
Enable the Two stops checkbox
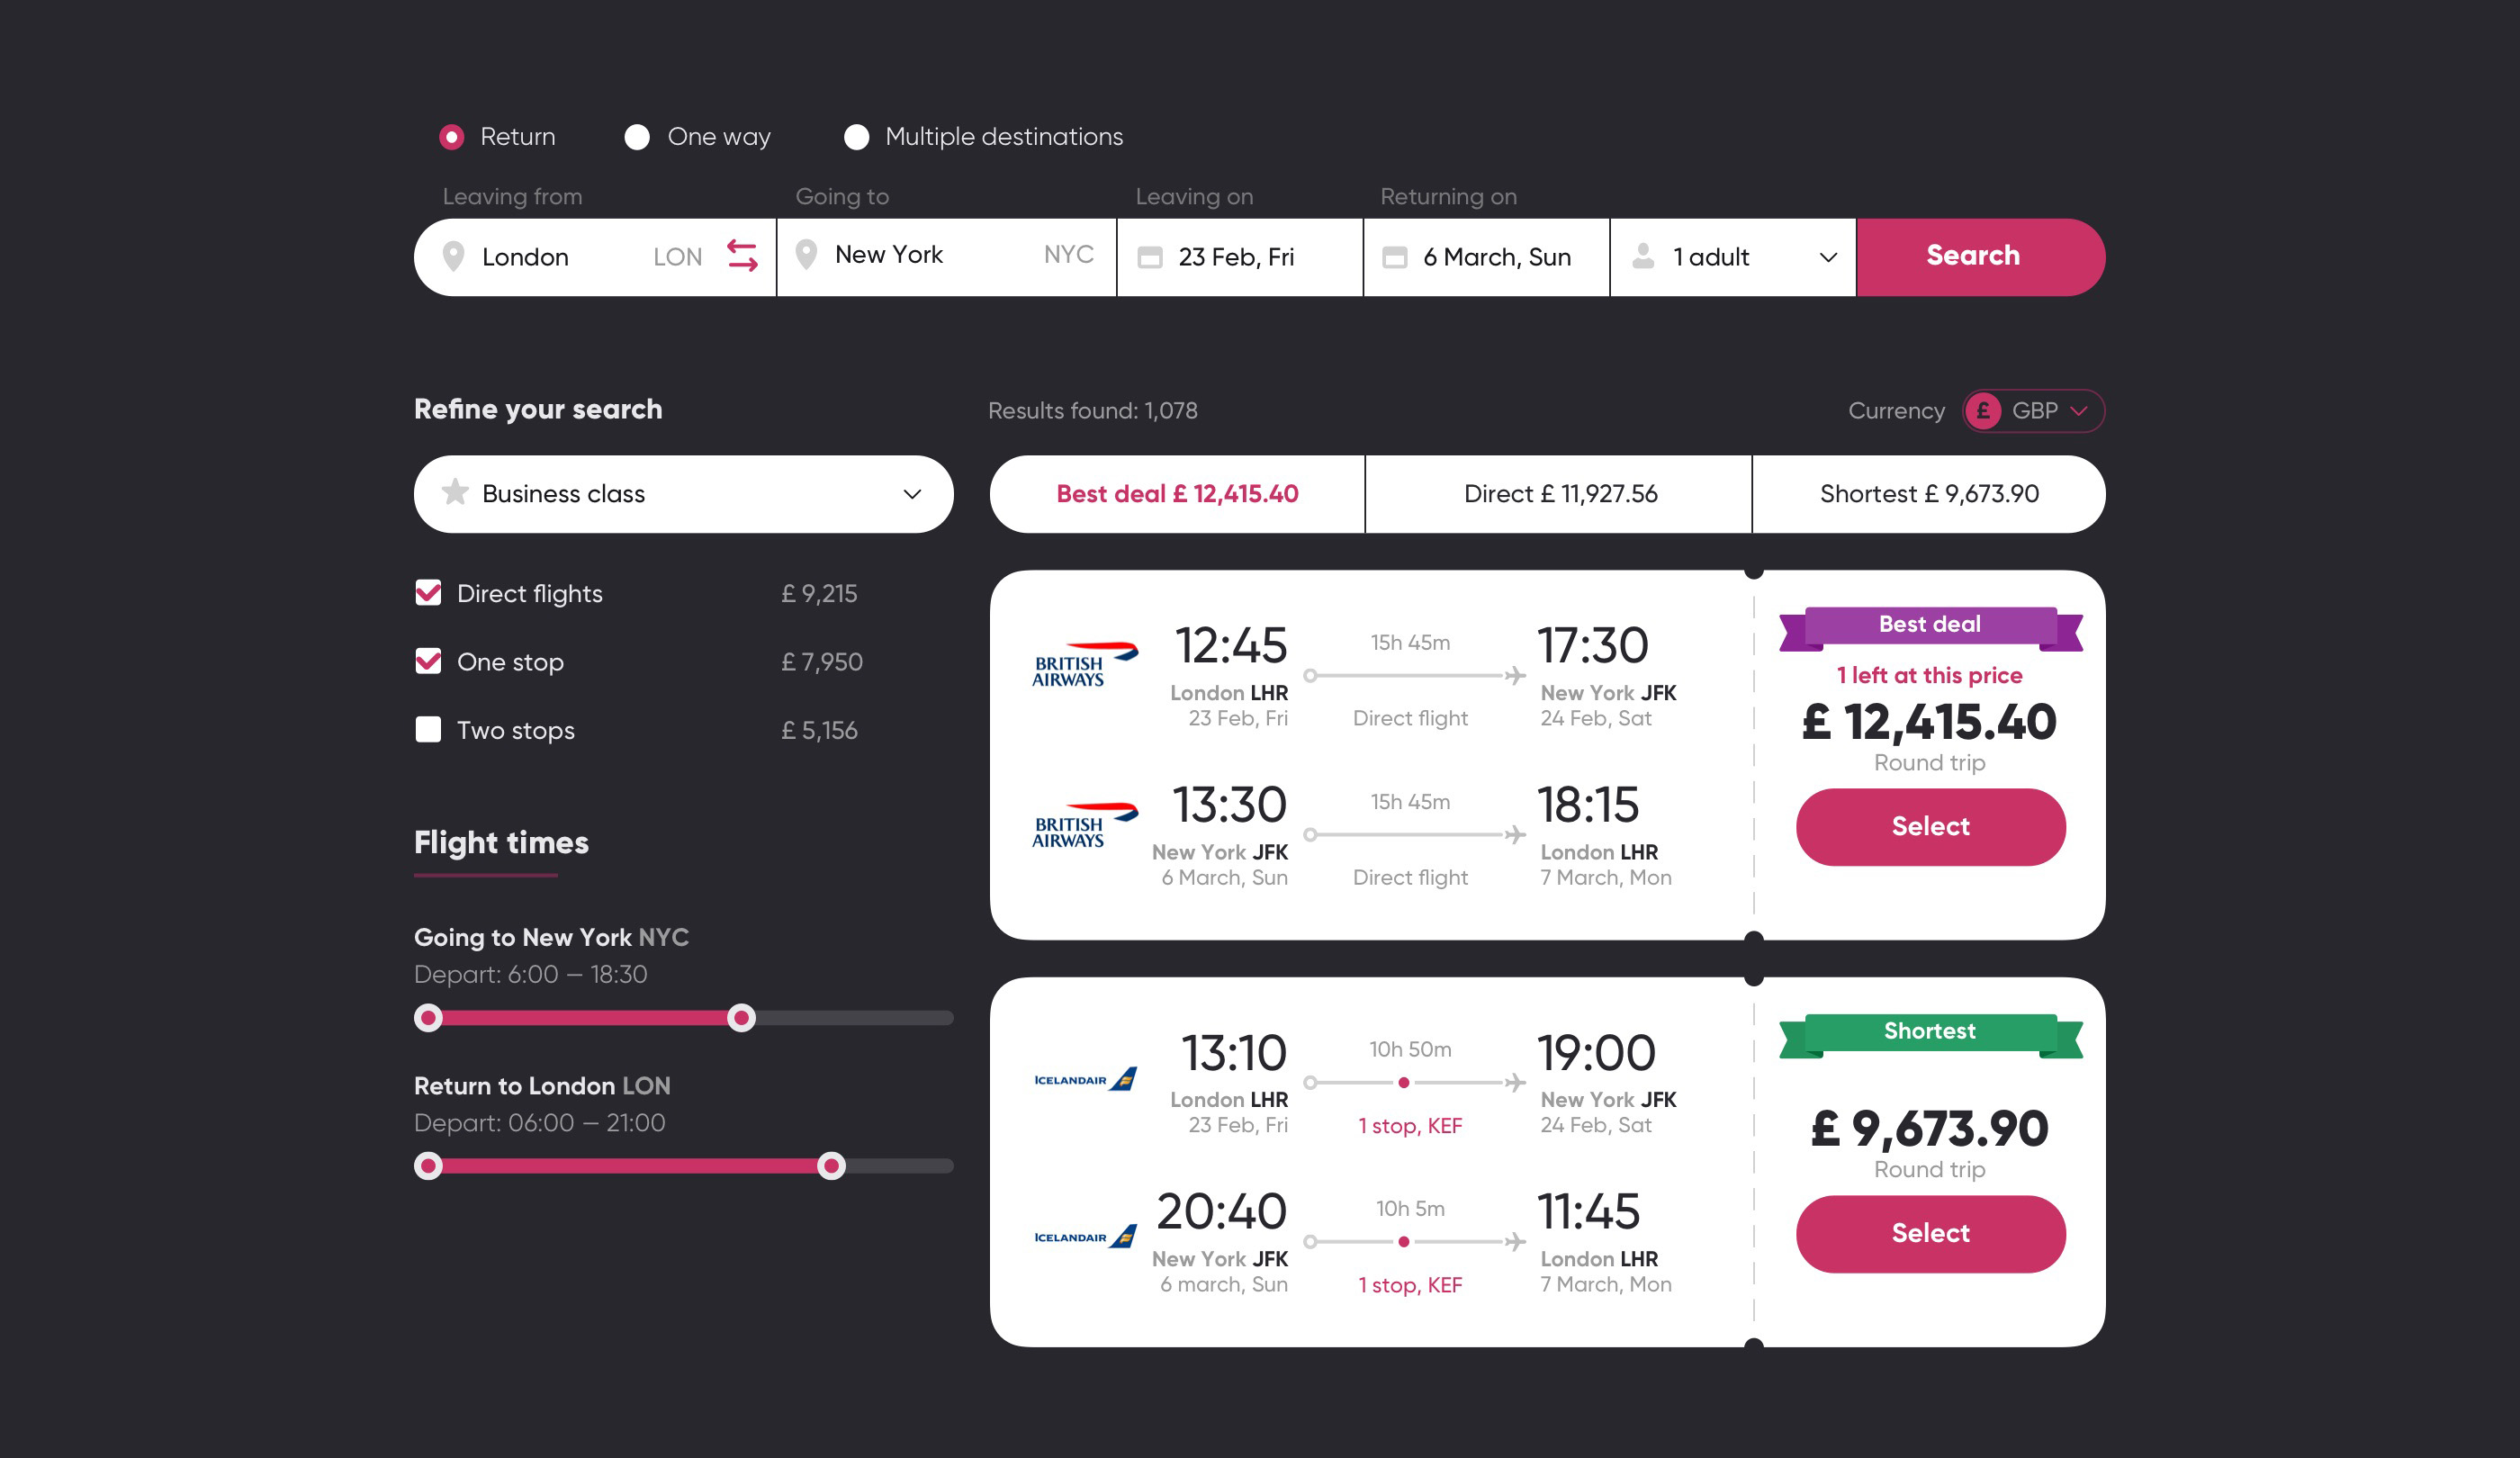click(428, 730)
